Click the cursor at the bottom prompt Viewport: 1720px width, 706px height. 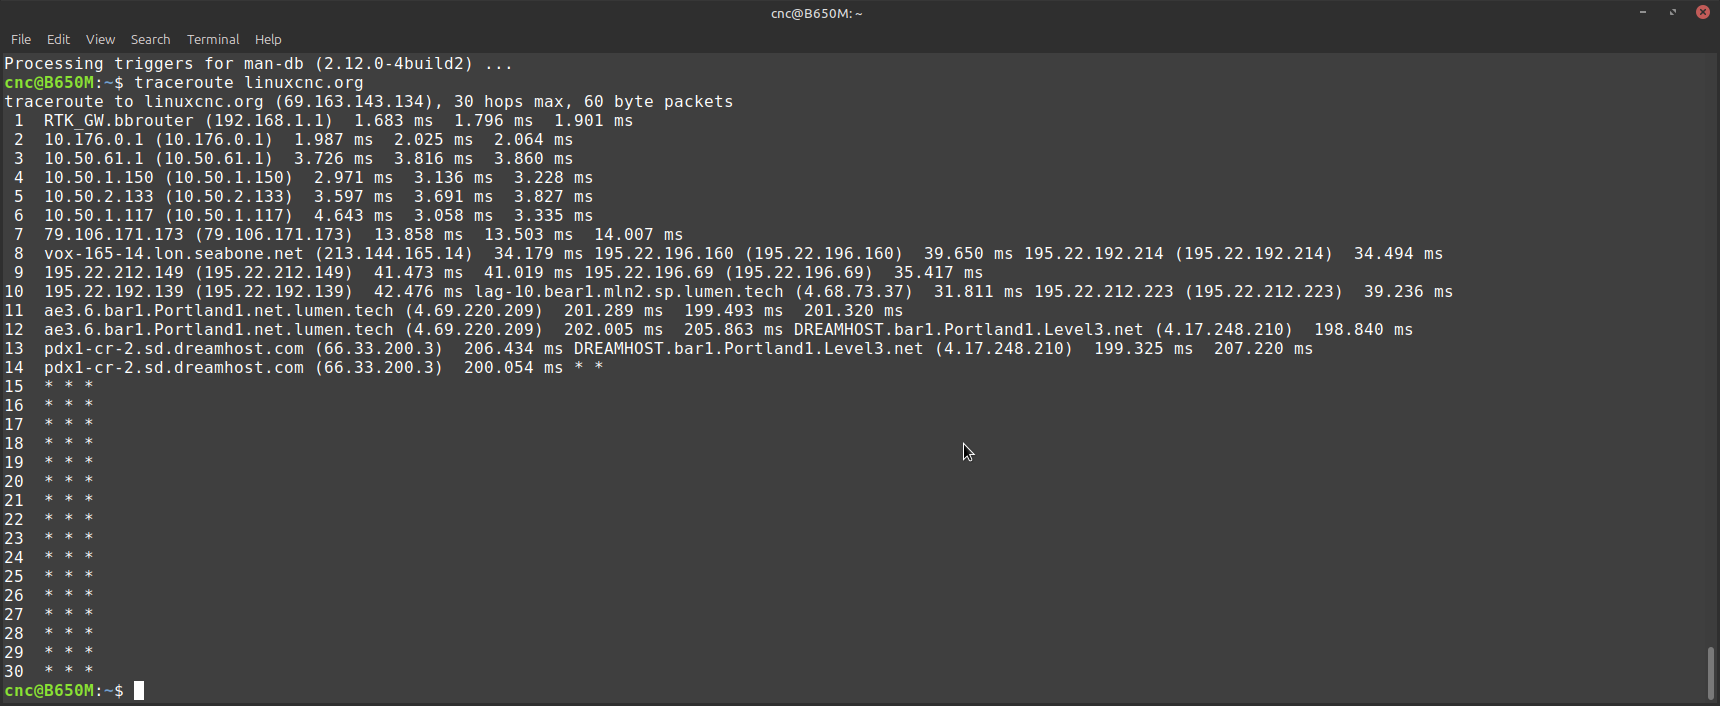139,691
